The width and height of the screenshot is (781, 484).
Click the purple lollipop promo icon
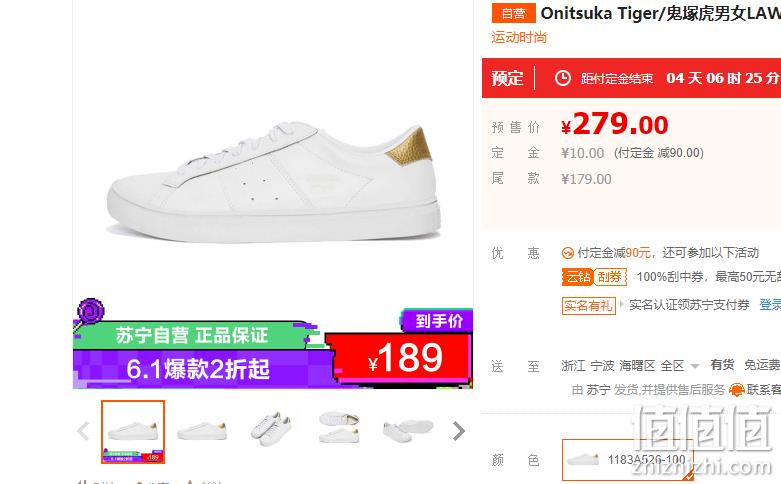tap(91, 312)
